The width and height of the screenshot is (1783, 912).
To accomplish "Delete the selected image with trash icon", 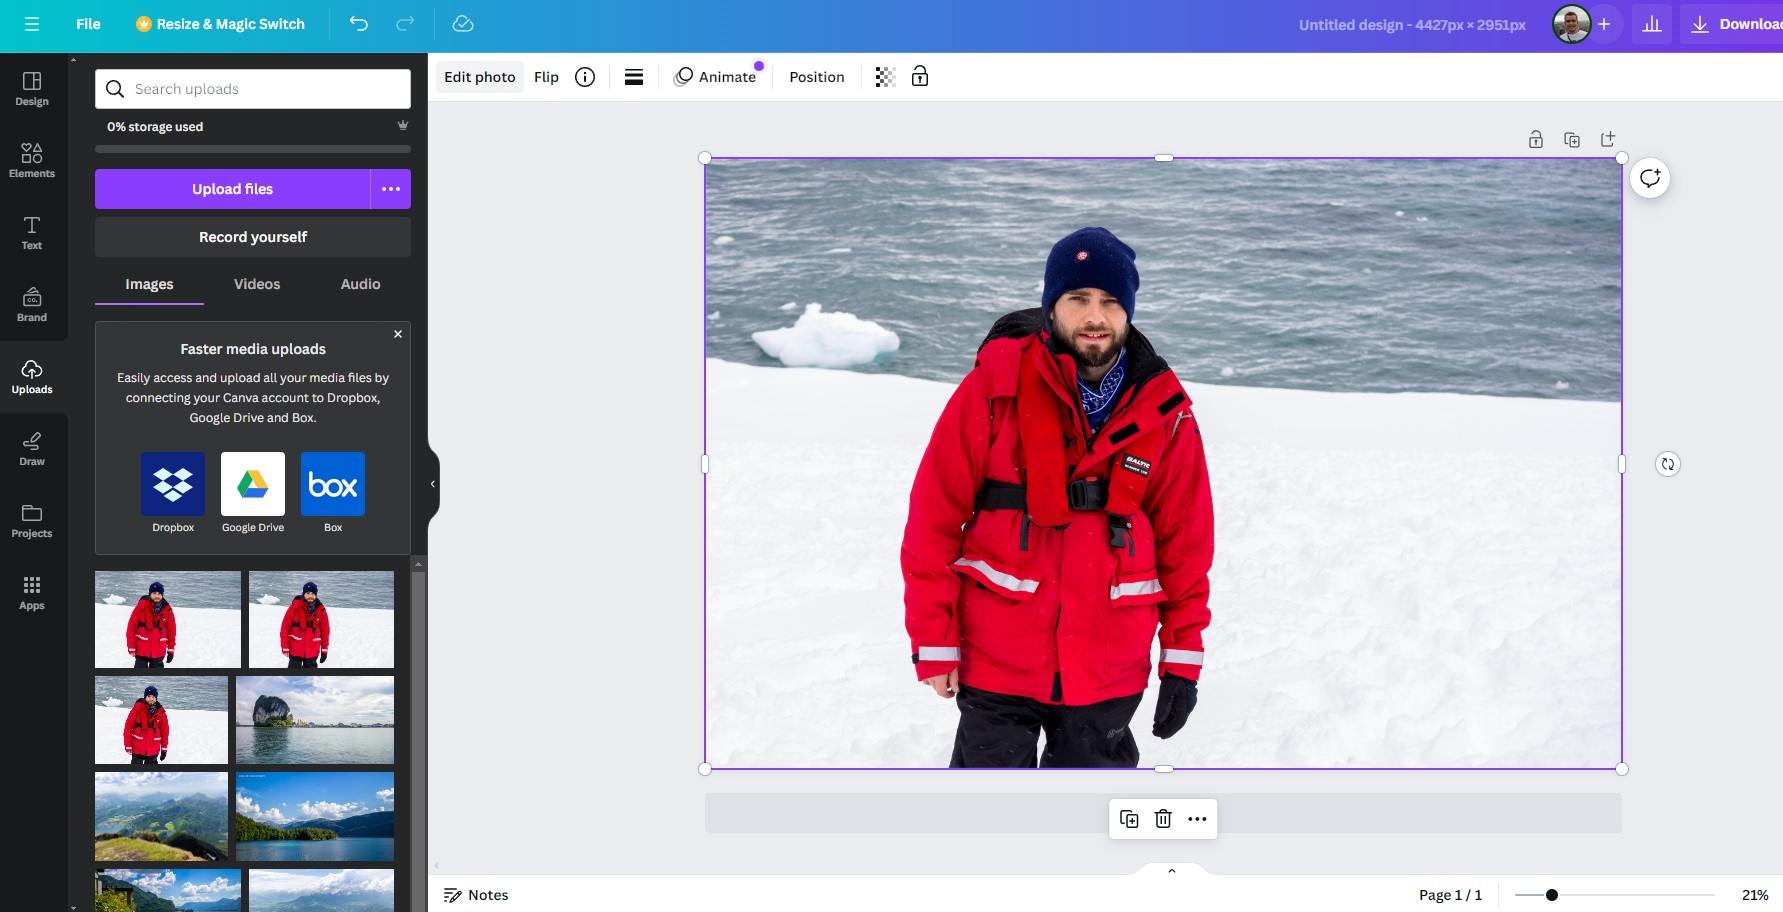I will [x=1163, y=819].
